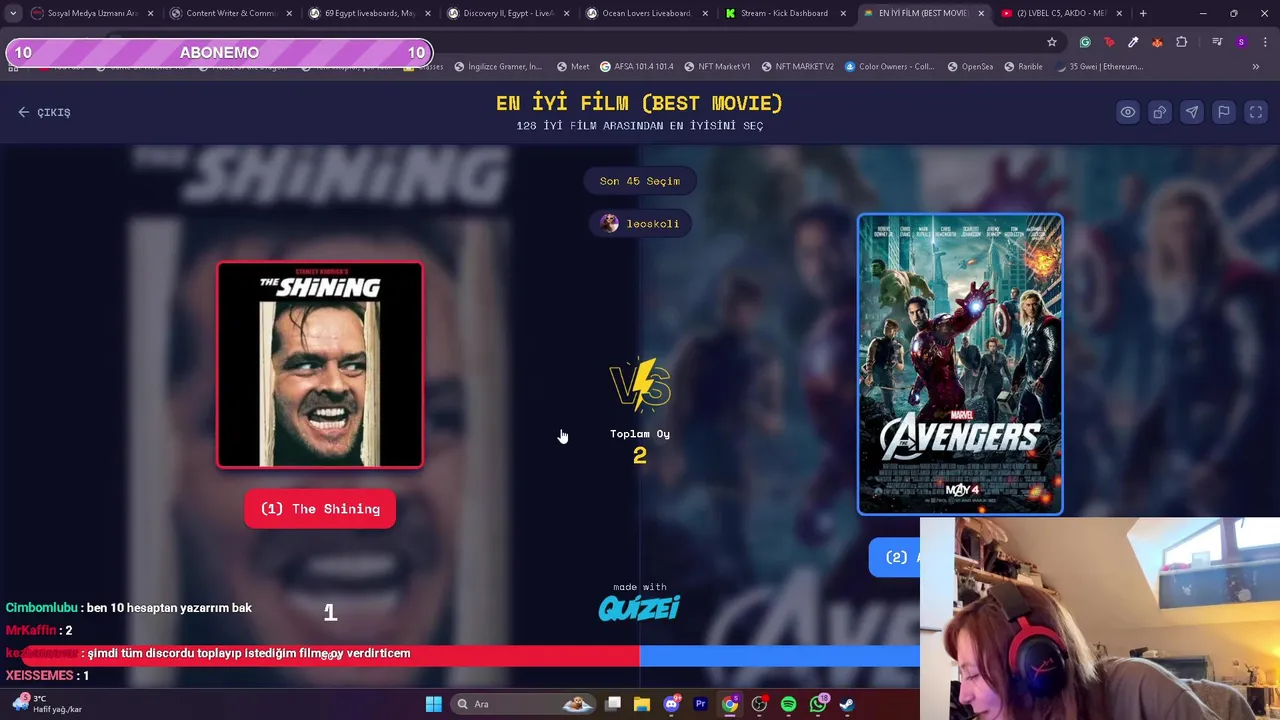This screenshot has width=1280, height=720.
Task: Click chat message from Cimbomlubu
Action: 129,608
